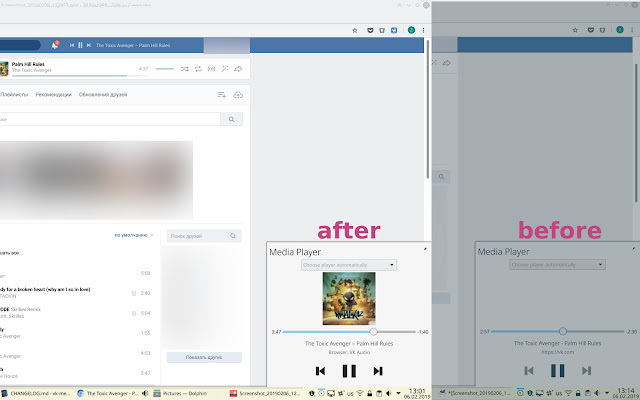640x400 pixels.
Task: Click next track in after Media Player
Action: tap(378, 371)
